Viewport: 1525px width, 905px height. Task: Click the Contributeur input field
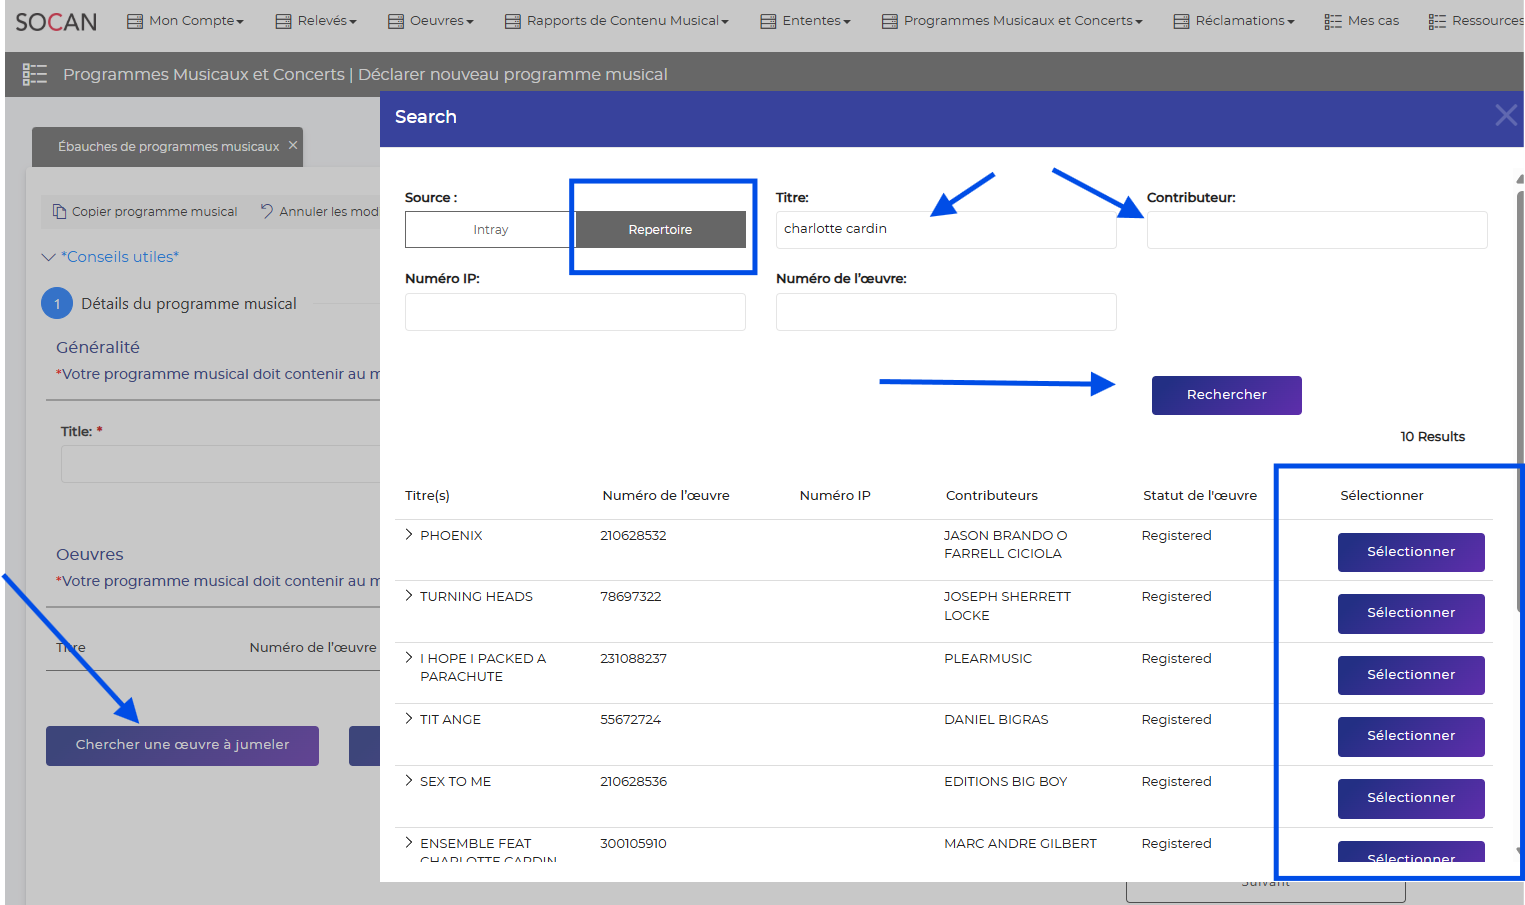click(x=1316, y=230)
